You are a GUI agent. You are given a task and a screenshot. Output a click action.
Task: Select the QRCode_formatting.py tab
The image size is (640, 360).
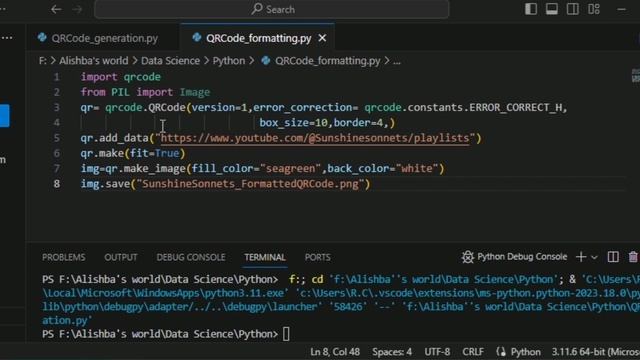coord(258,38)
